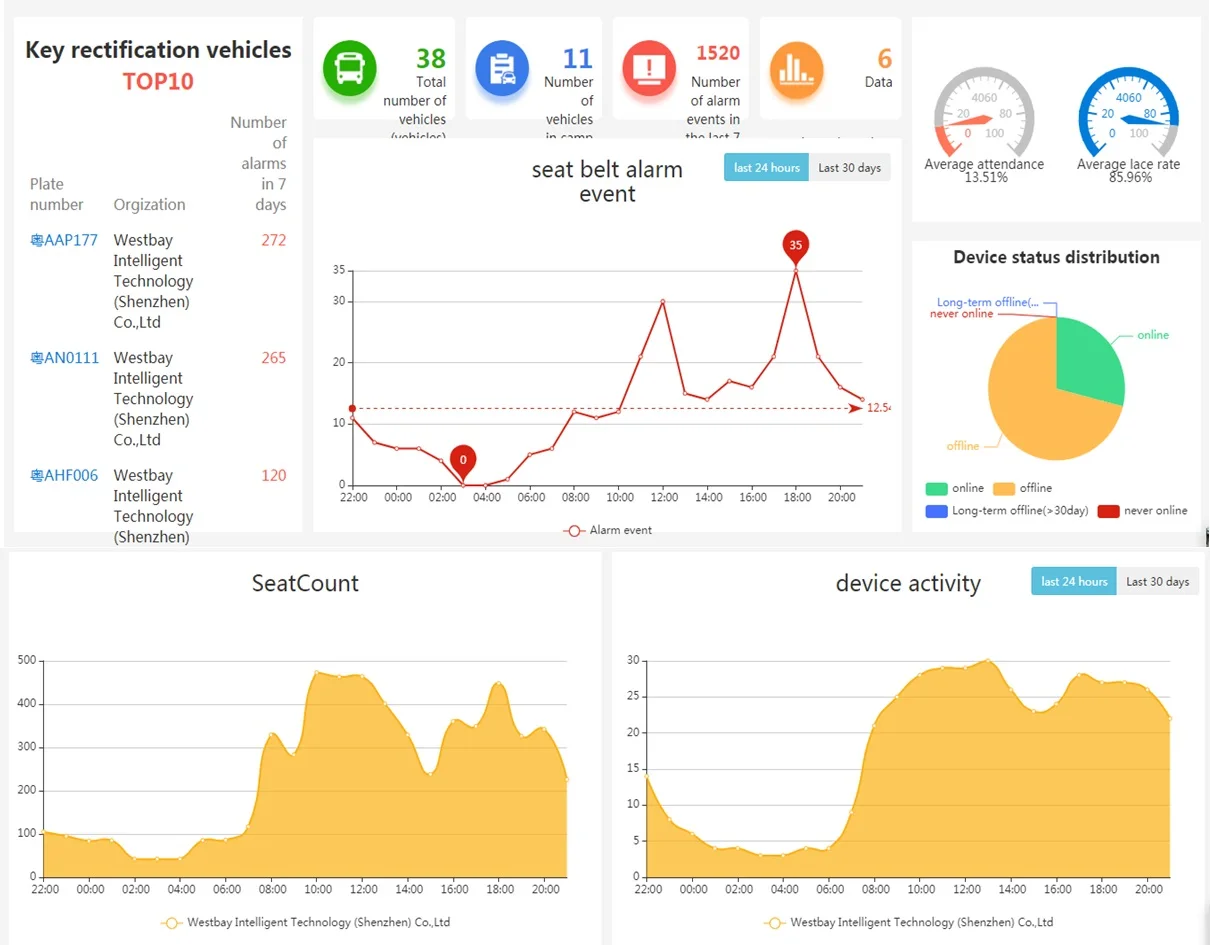Switch device activity chart to Last 30 days

(x=1157, y=582)
